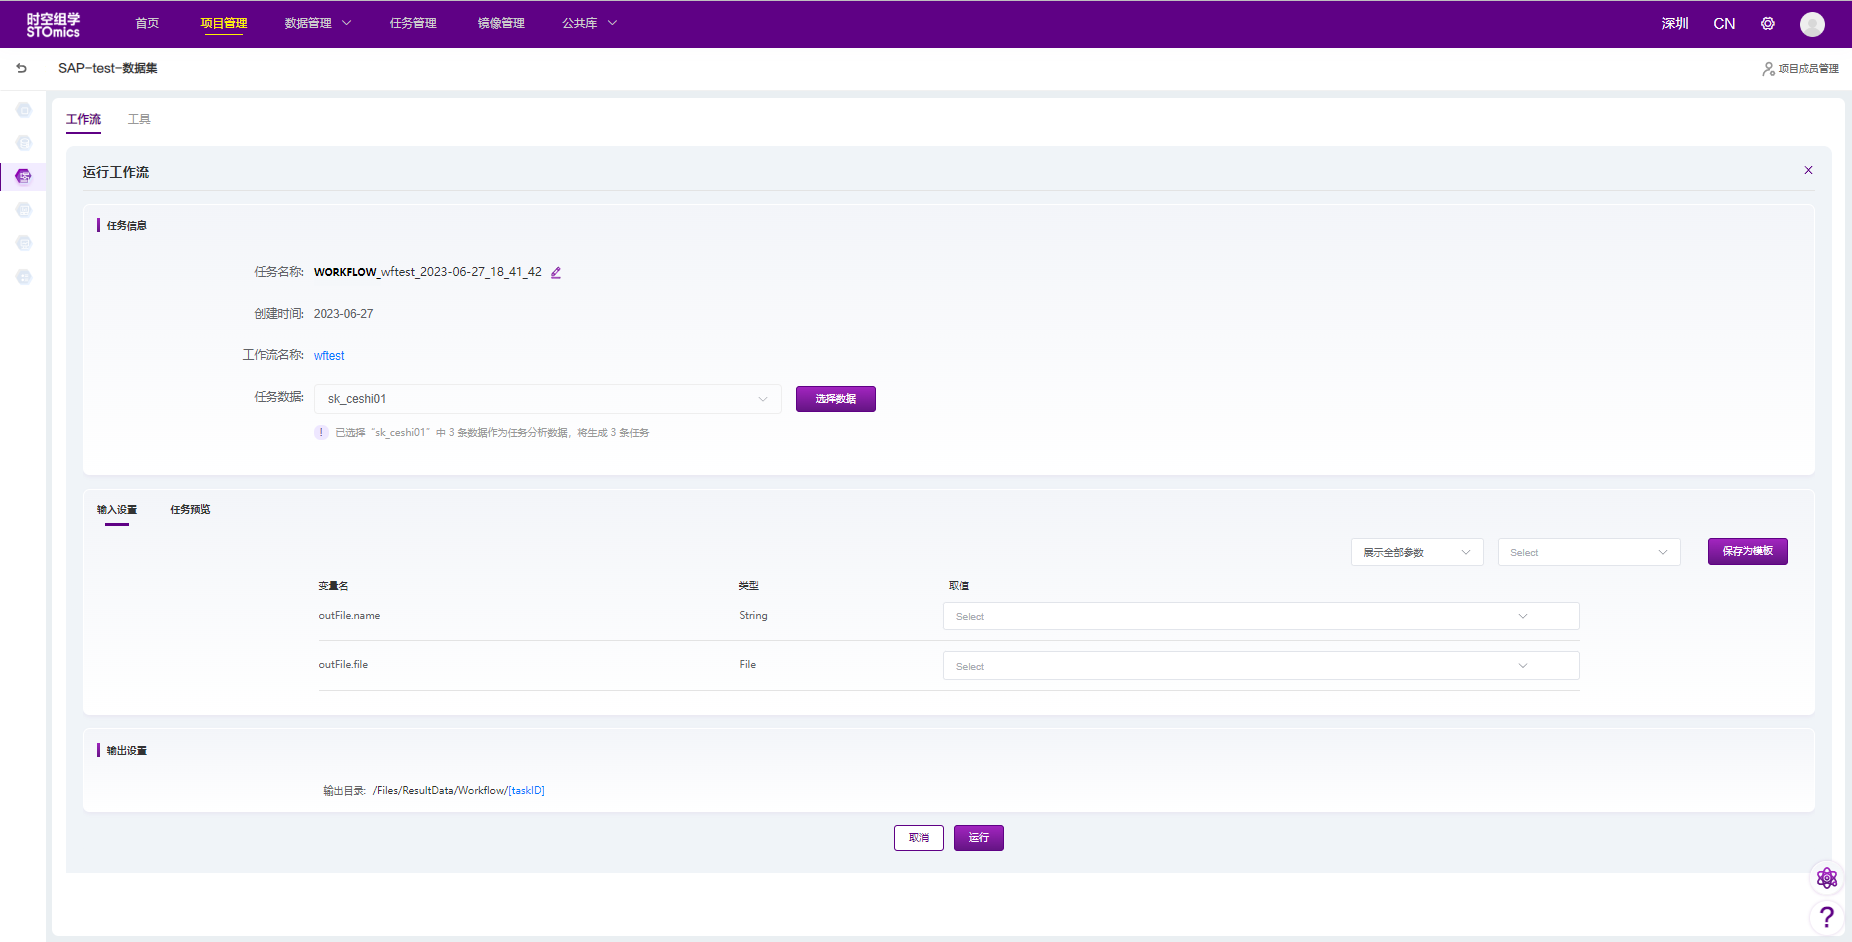
Task: Select the highlighted workflow icon in left sidebar
Action: click(24, 177)
